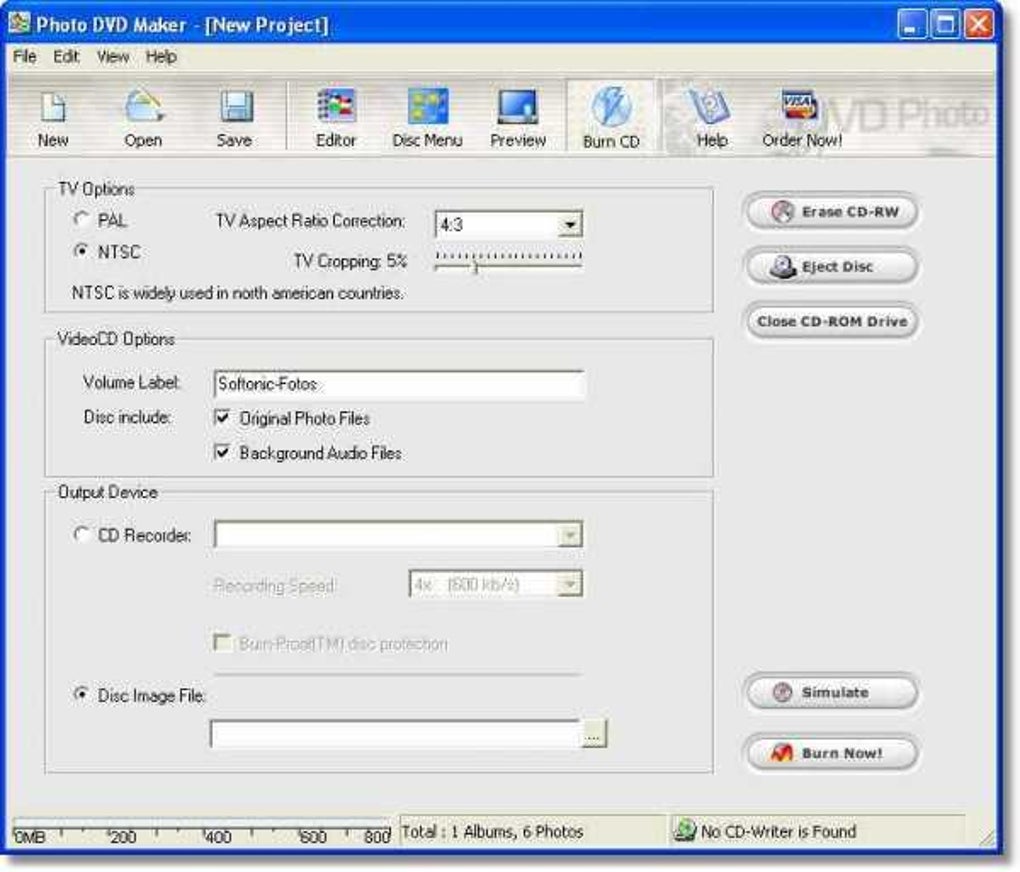The height and width of the screenshot is (872, 1020).
Task: Open a project with the Open icon
Action: (143, 106)
